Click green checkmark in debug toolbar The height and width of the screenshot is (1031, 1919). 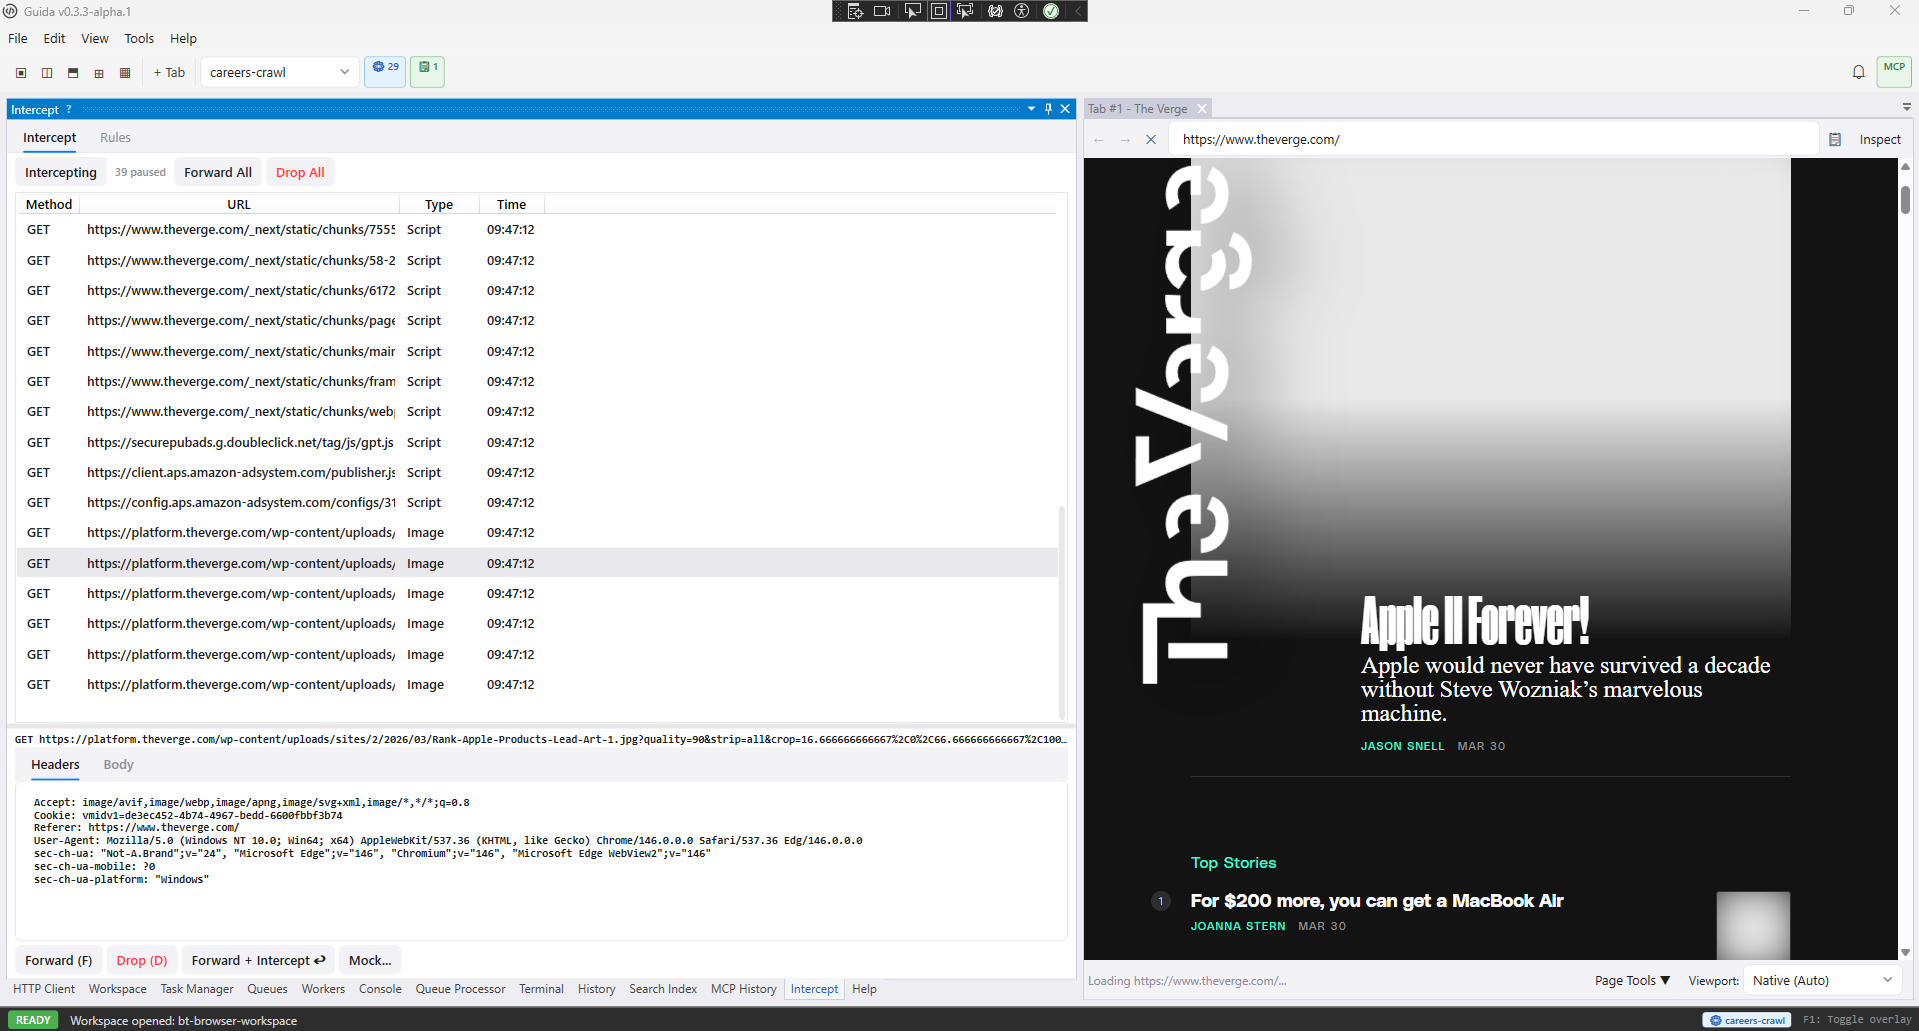tap(1051, 11)
